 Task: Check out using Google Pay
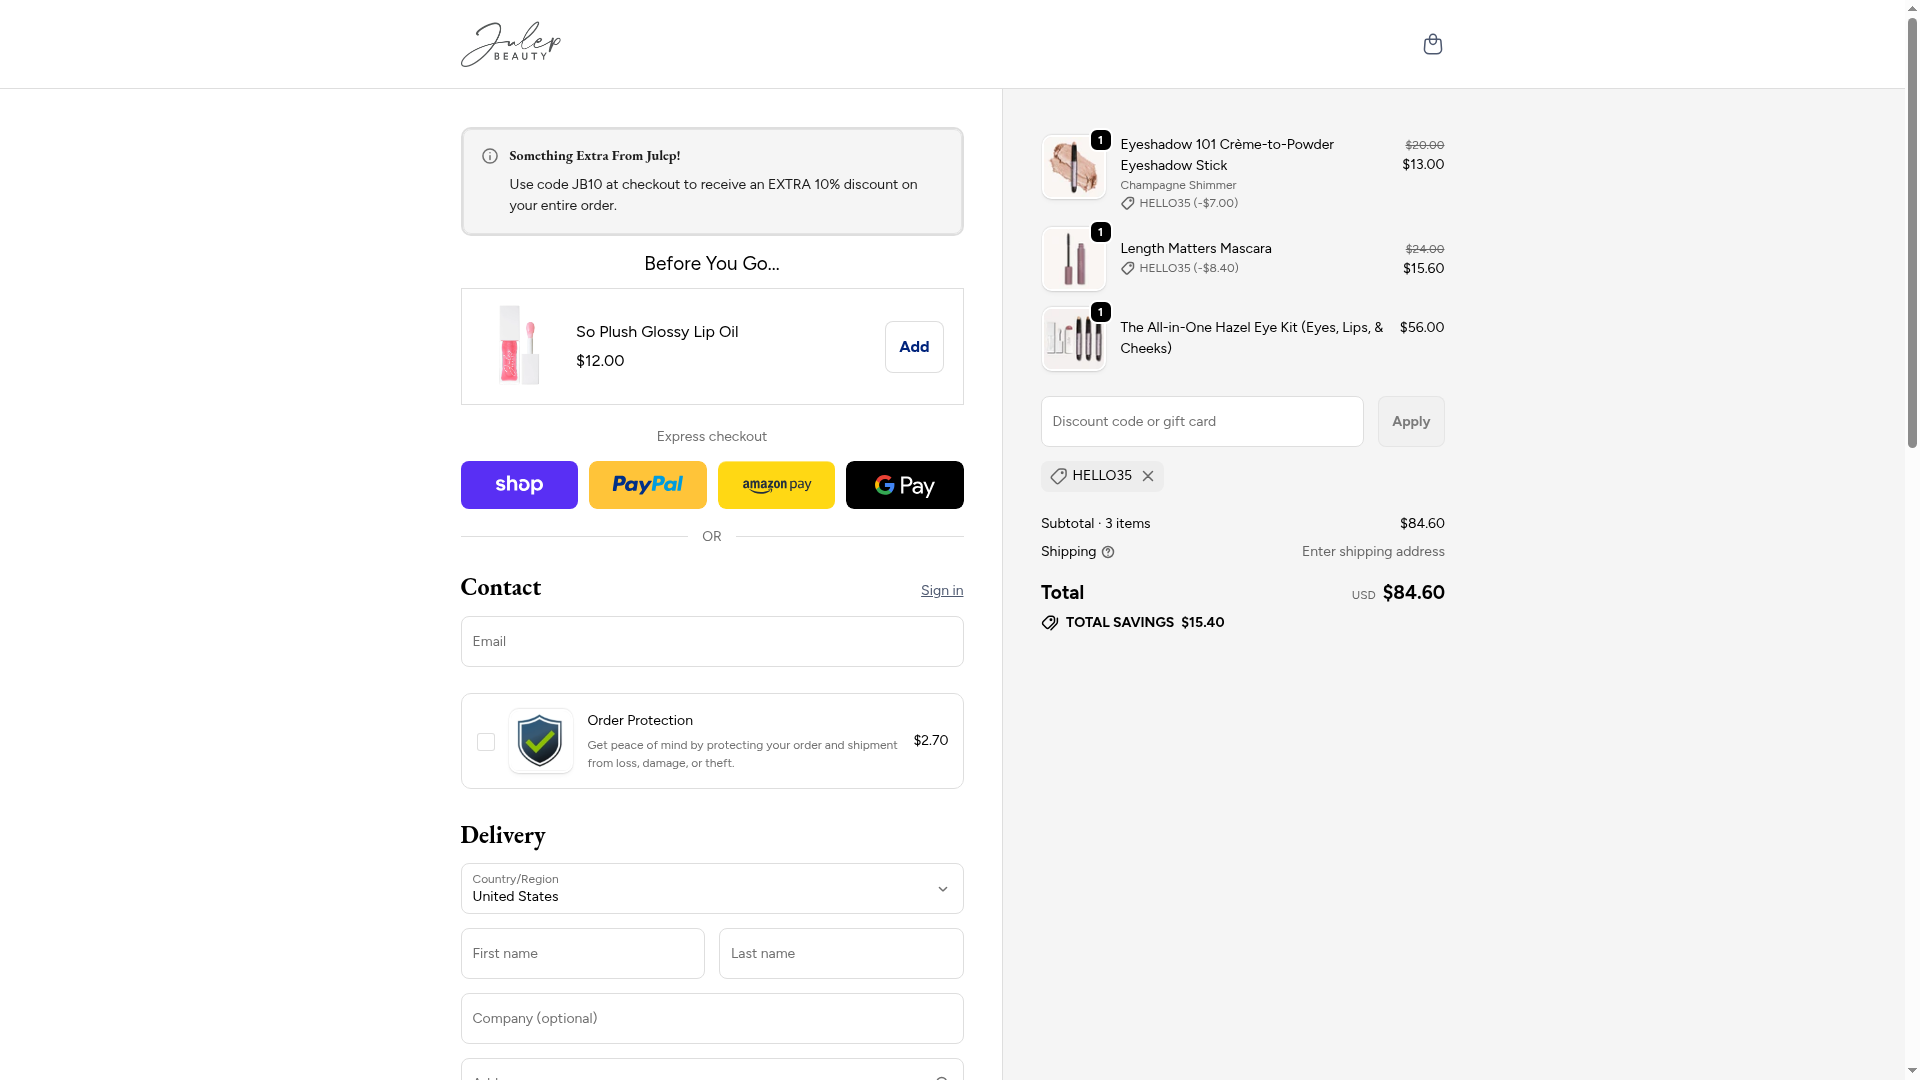[904, 485]
